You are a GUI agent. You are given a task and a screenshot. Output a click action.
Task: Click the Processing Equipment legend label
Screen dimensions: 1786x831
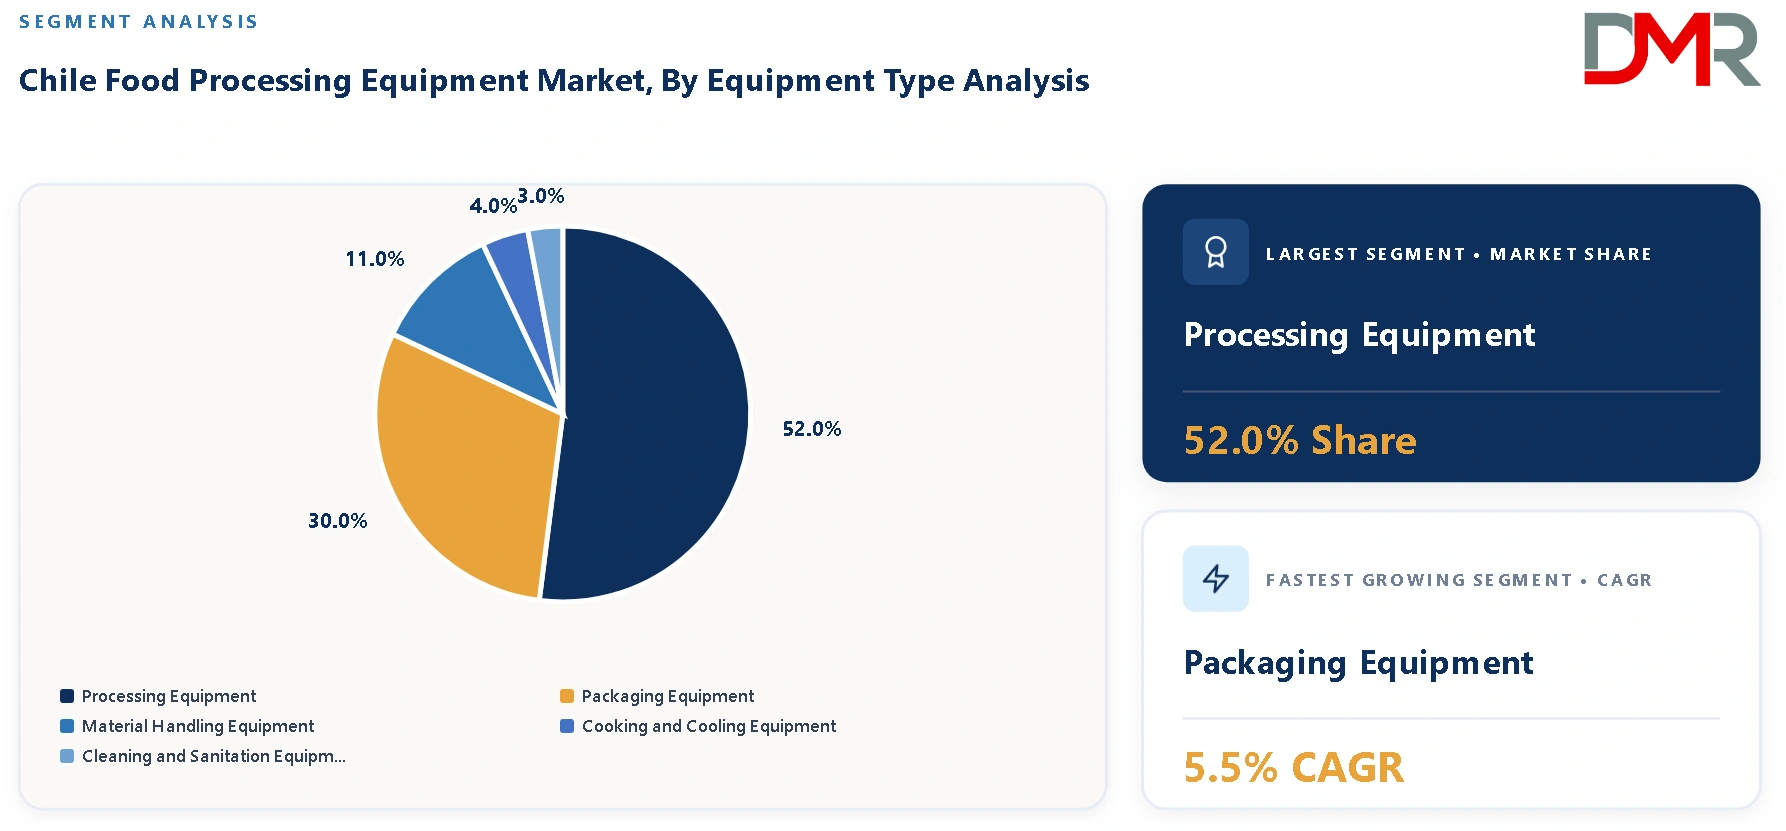pos(169,696)
